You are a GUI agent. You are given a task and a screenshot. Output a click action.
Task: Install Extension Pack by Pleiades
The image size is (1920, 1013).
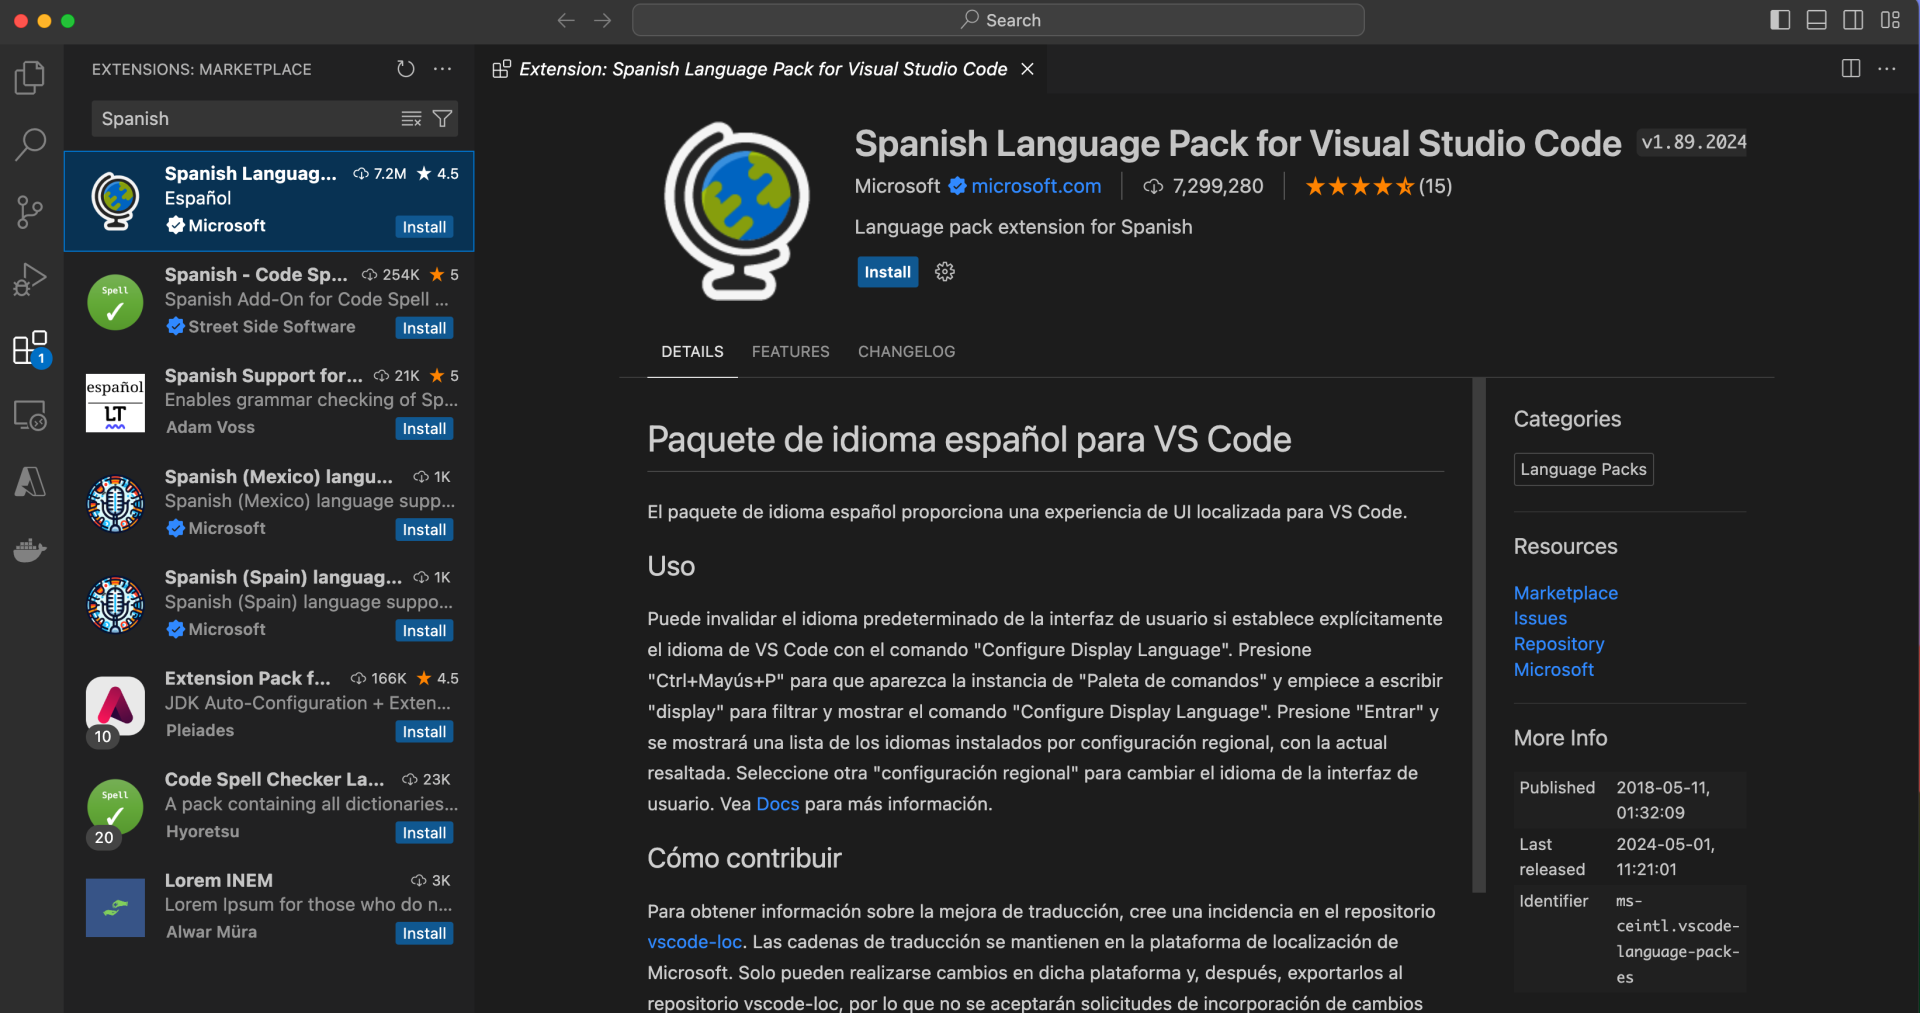coord(424,732)
